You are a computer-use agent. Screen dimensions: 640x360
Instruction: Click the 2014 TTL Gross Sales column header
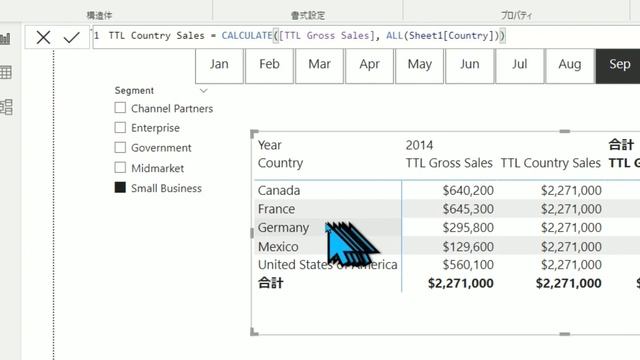click(x=449, y=163)
